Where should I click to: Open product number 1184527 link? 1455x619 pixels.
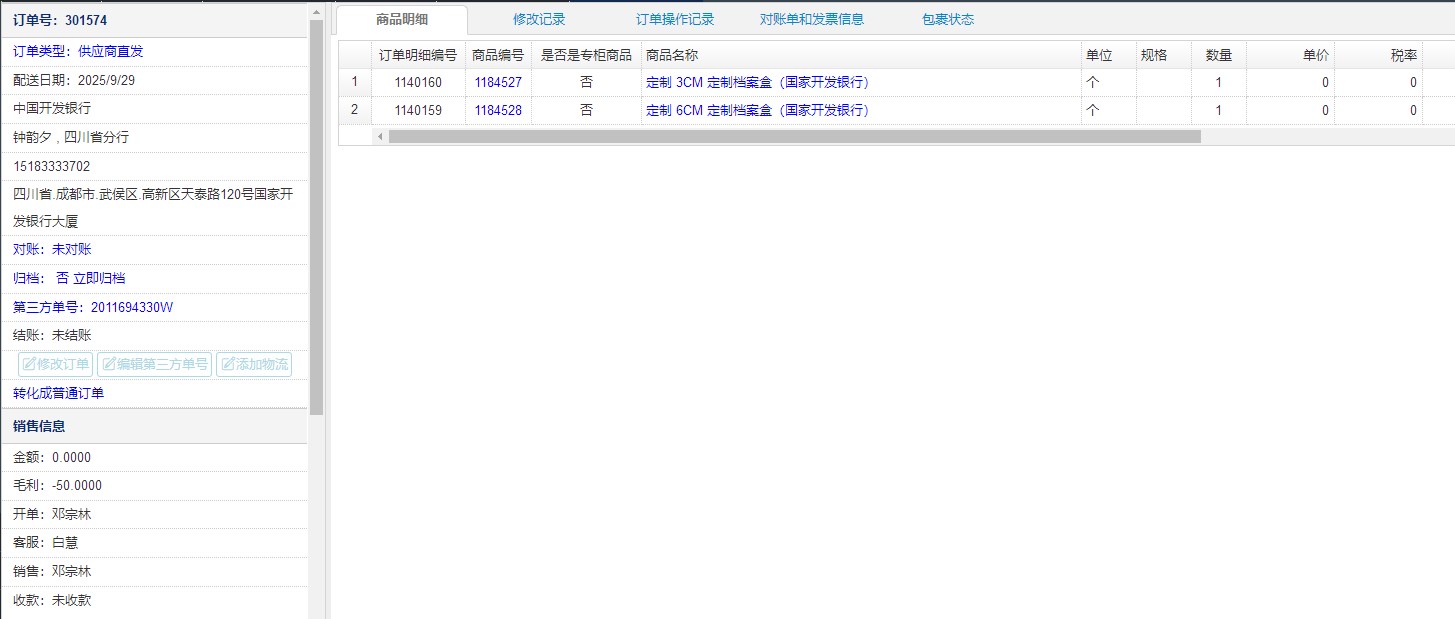point(497,82)
